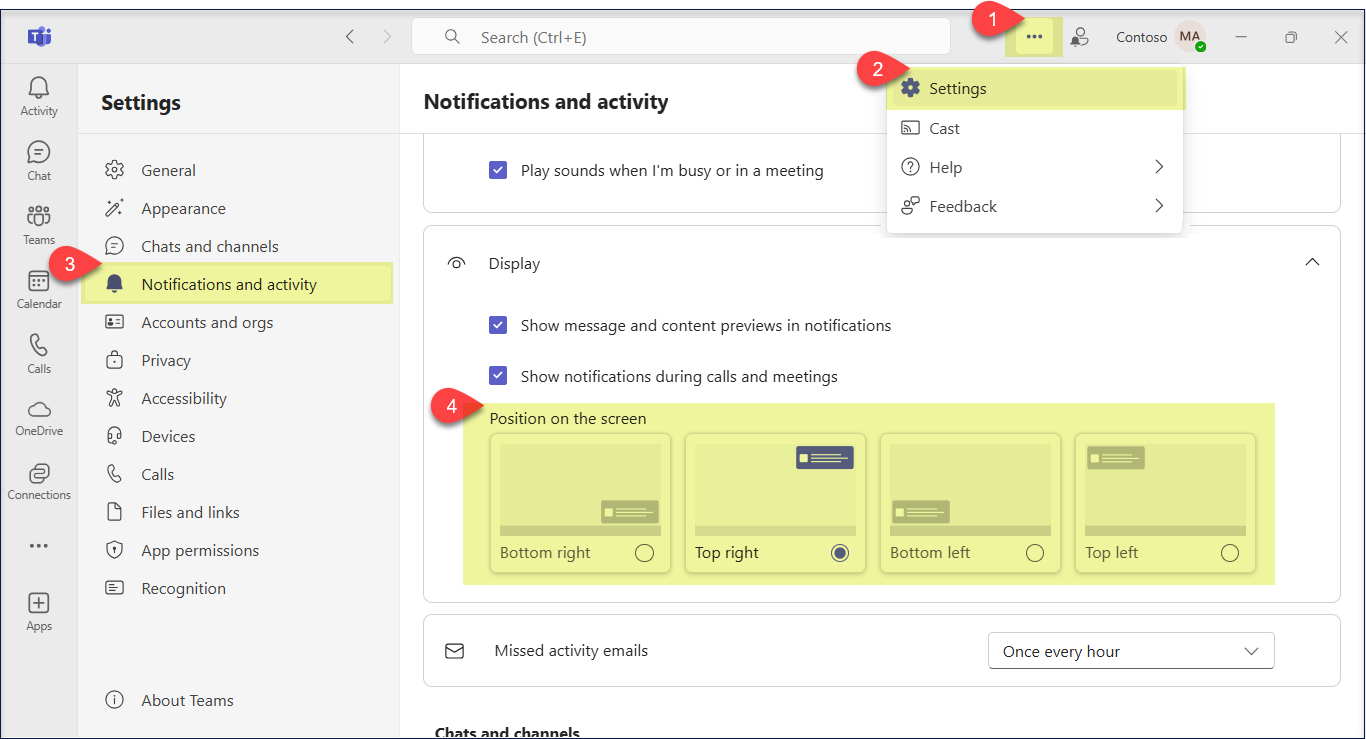Collapse the Display section chevron
1366x739 pixels.
[x=1312, y=263]
